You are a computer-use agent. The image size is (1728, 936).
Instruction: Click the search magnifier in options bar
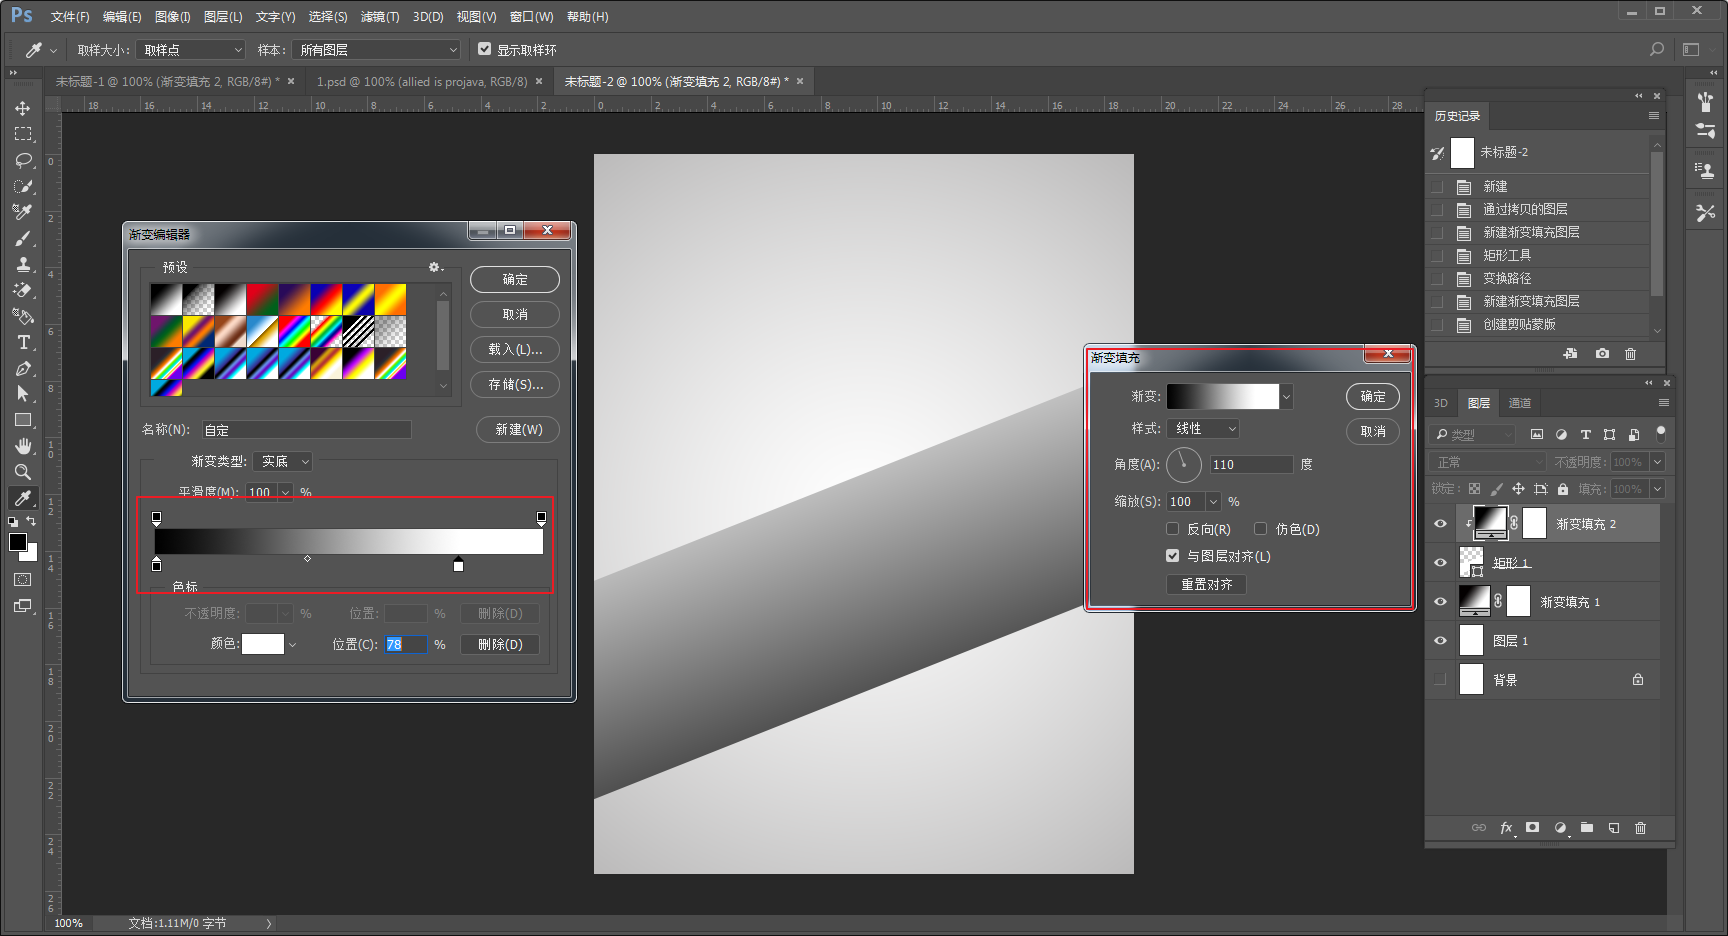tap(1657, 49)
